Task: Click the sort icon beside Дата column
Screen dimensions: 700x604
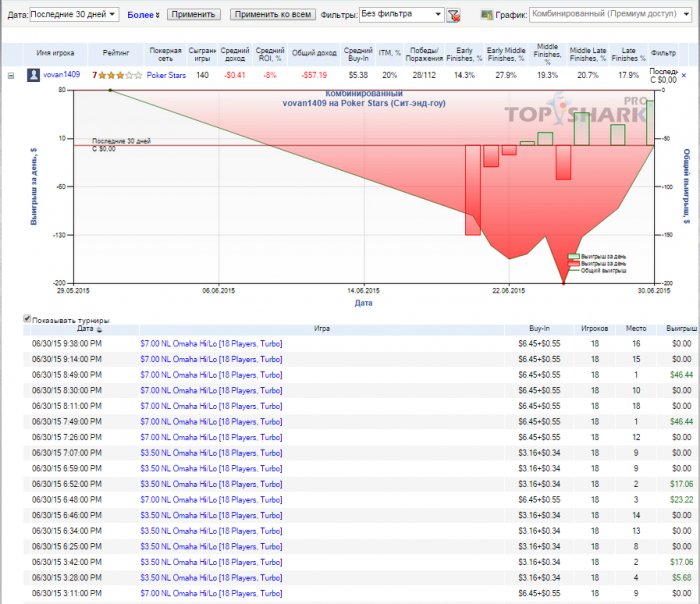Action: point(99,329)
